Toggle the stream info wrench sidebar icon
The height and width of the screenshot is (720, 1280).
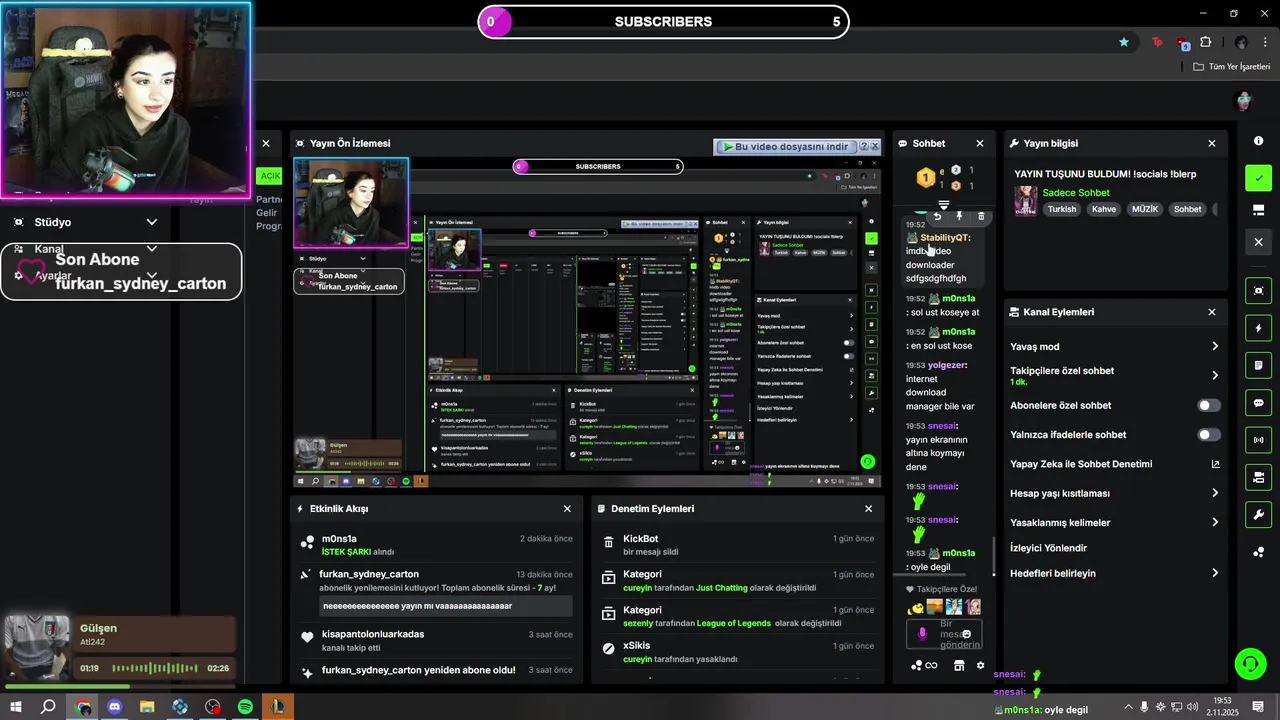coord(1258,515)
